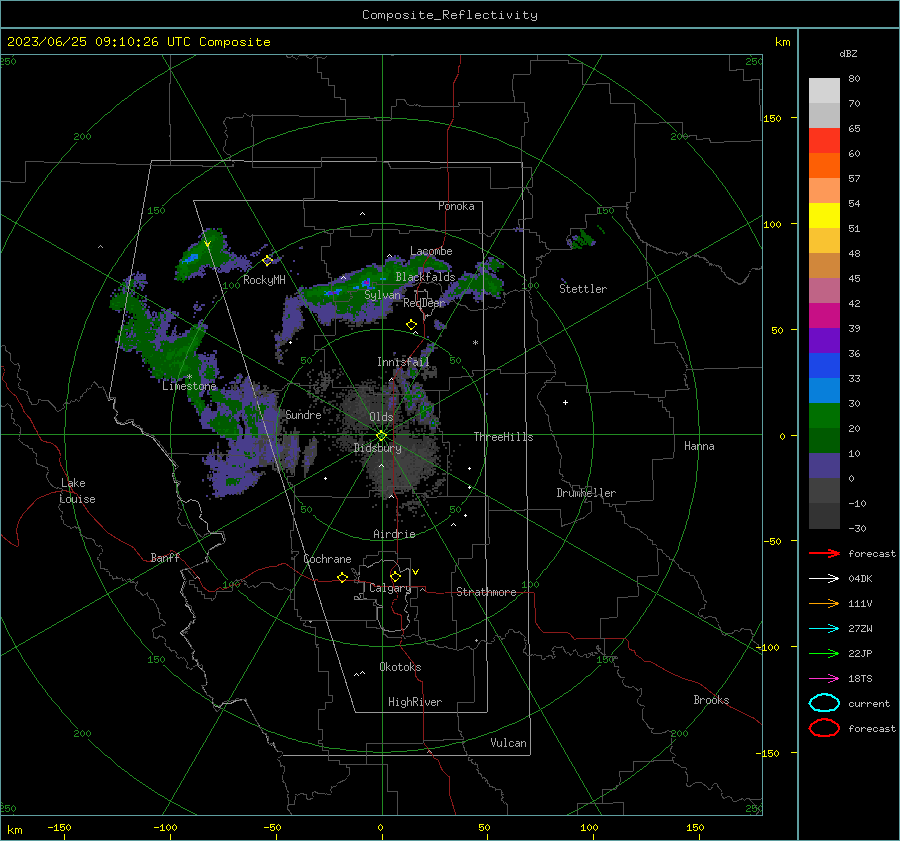Click the dBZ legend heading
The height and width of the screenshot is (841, 900).
[x=848, y=53]
